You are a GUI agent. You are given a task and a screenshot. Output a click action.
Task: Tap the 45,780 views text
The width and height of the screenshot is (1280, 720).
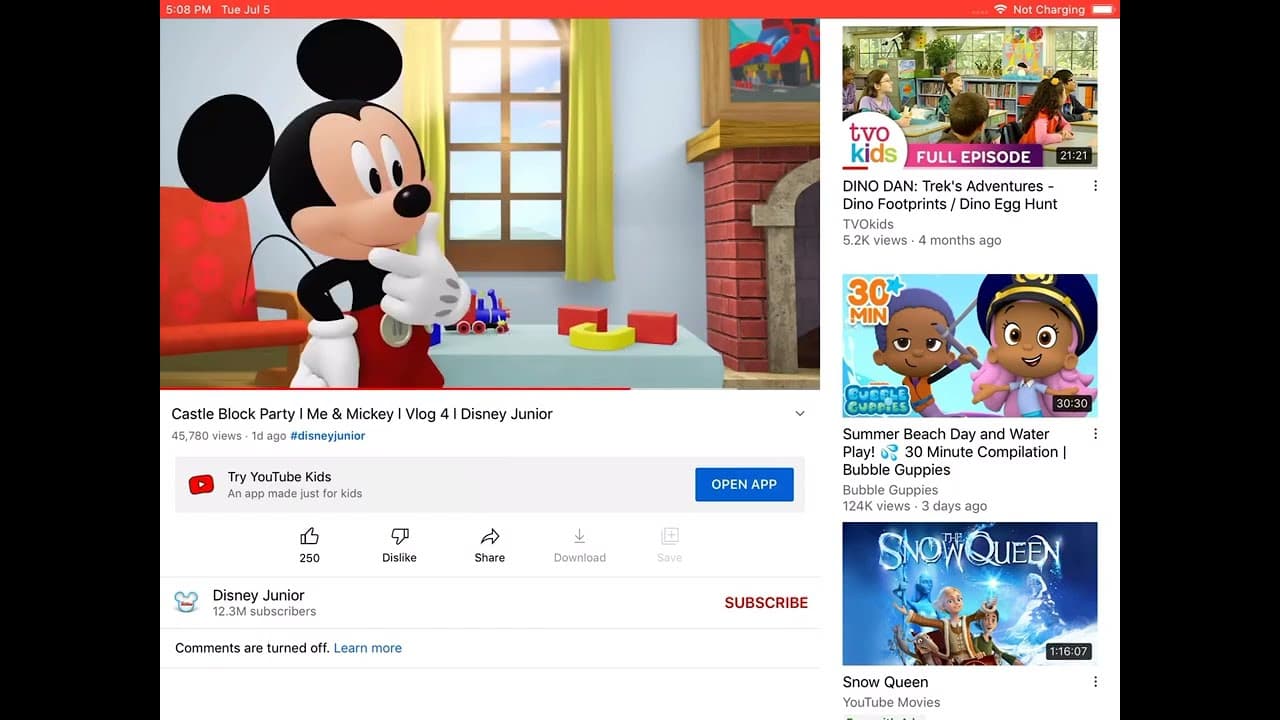pos(207,436)
